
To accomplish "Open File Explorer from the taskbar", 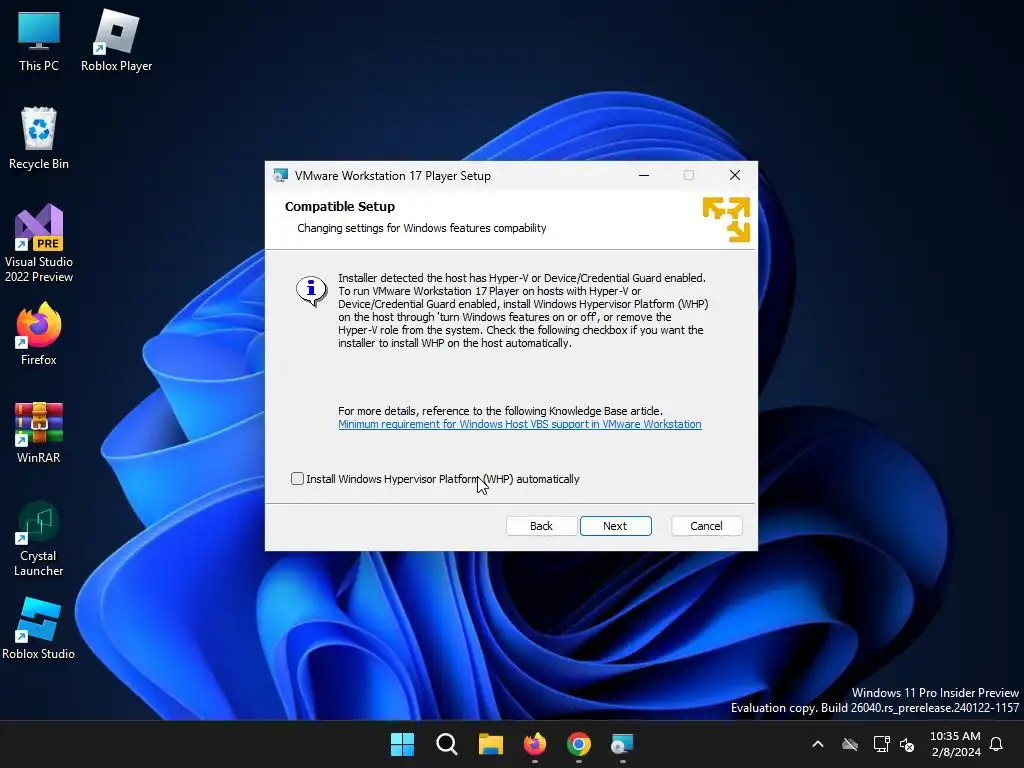I will pyautogui.click(x=490, y=744).
